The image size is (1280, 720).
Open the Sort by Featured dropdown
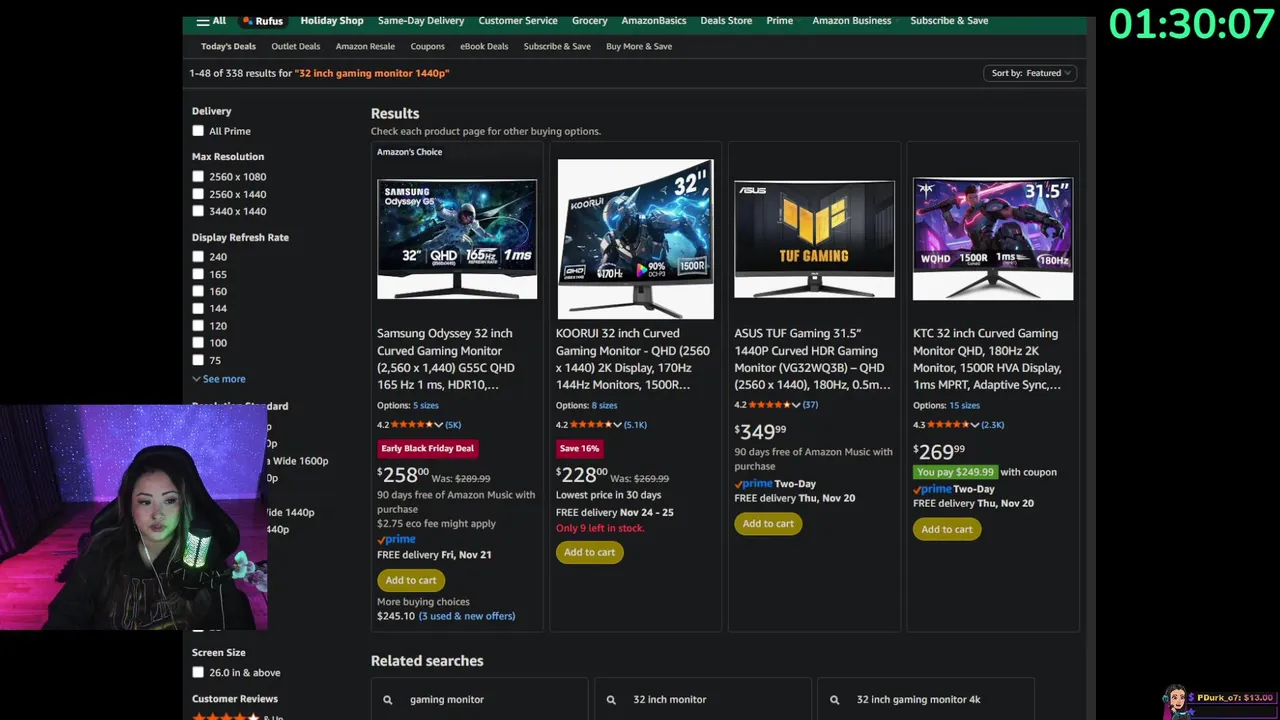pos(1030,73)
